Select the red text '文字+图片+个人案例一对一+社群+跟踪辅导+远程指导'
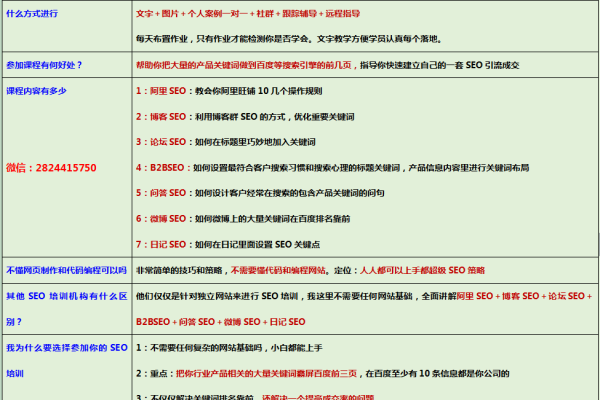The width and height of the screenshot is (600, 400). 248,14
